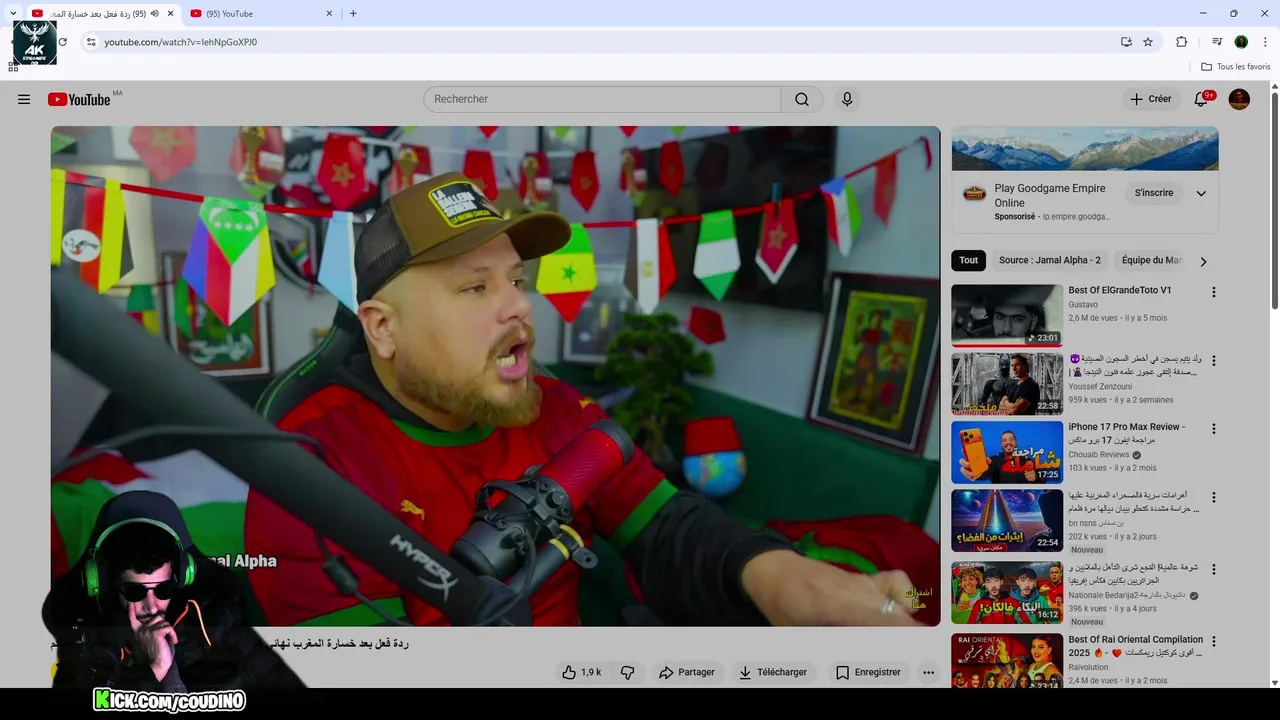This screenshot has height=720, width=1280.
Task: Select 'Source : Jamal Alpha - 2' chip
Action: pyautogui.click(x=1049, y=260)
